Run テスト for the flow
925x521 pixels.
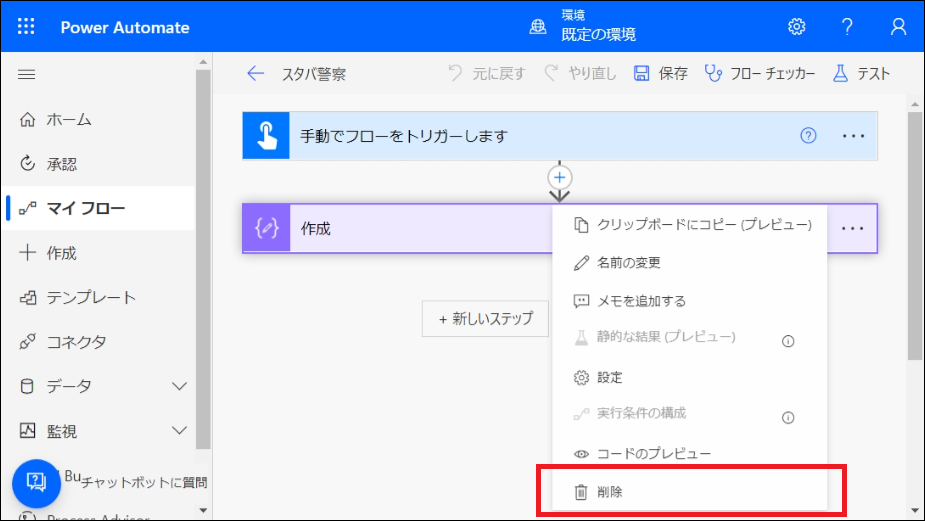coord(861,73)
